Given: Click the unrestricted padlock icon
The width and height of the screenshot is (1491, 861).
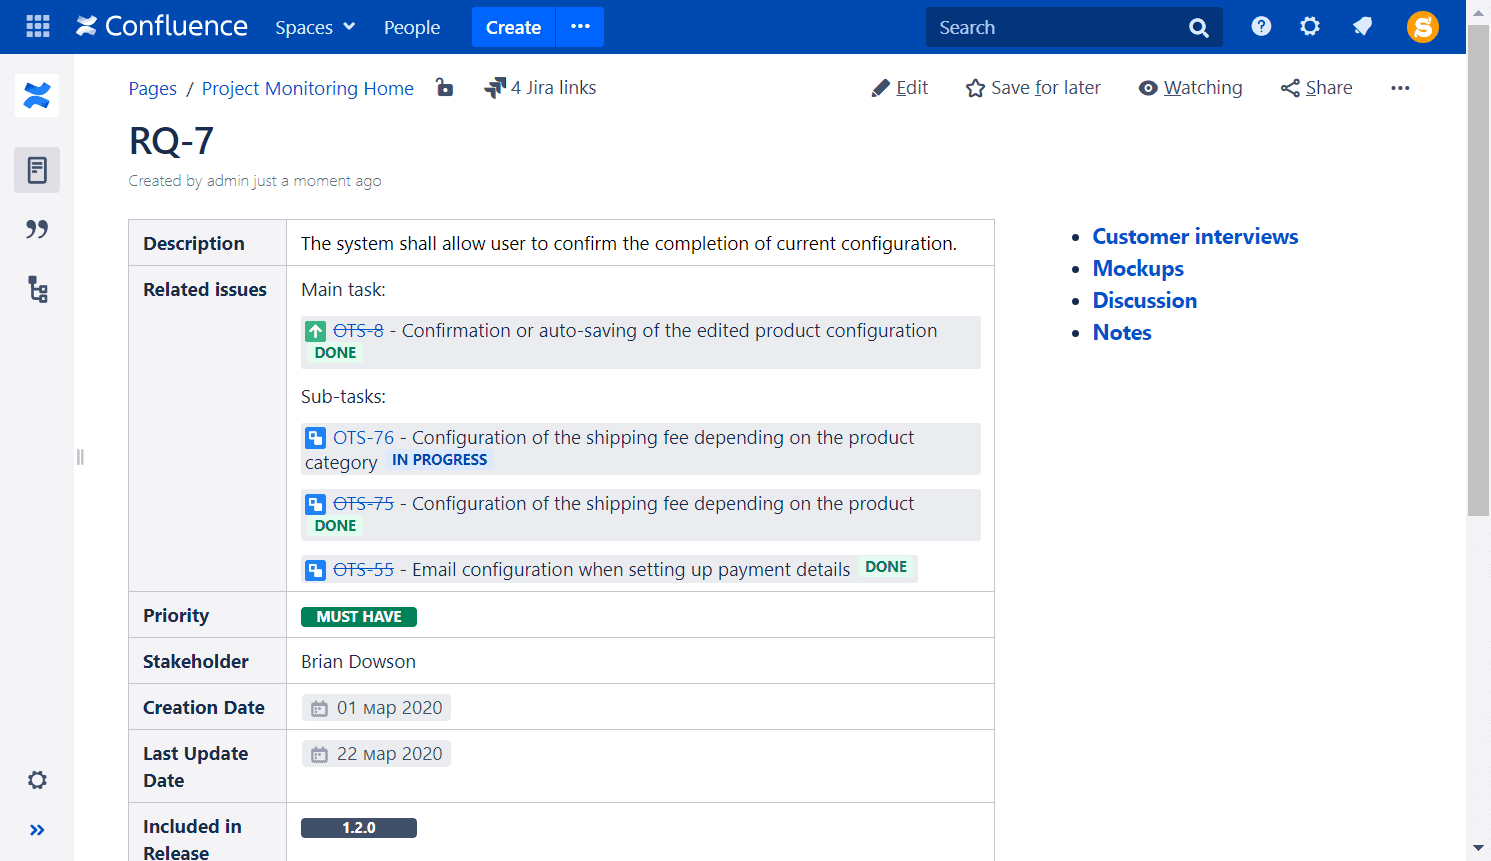Looking at the screenshot, I should [x=444, y=87].
